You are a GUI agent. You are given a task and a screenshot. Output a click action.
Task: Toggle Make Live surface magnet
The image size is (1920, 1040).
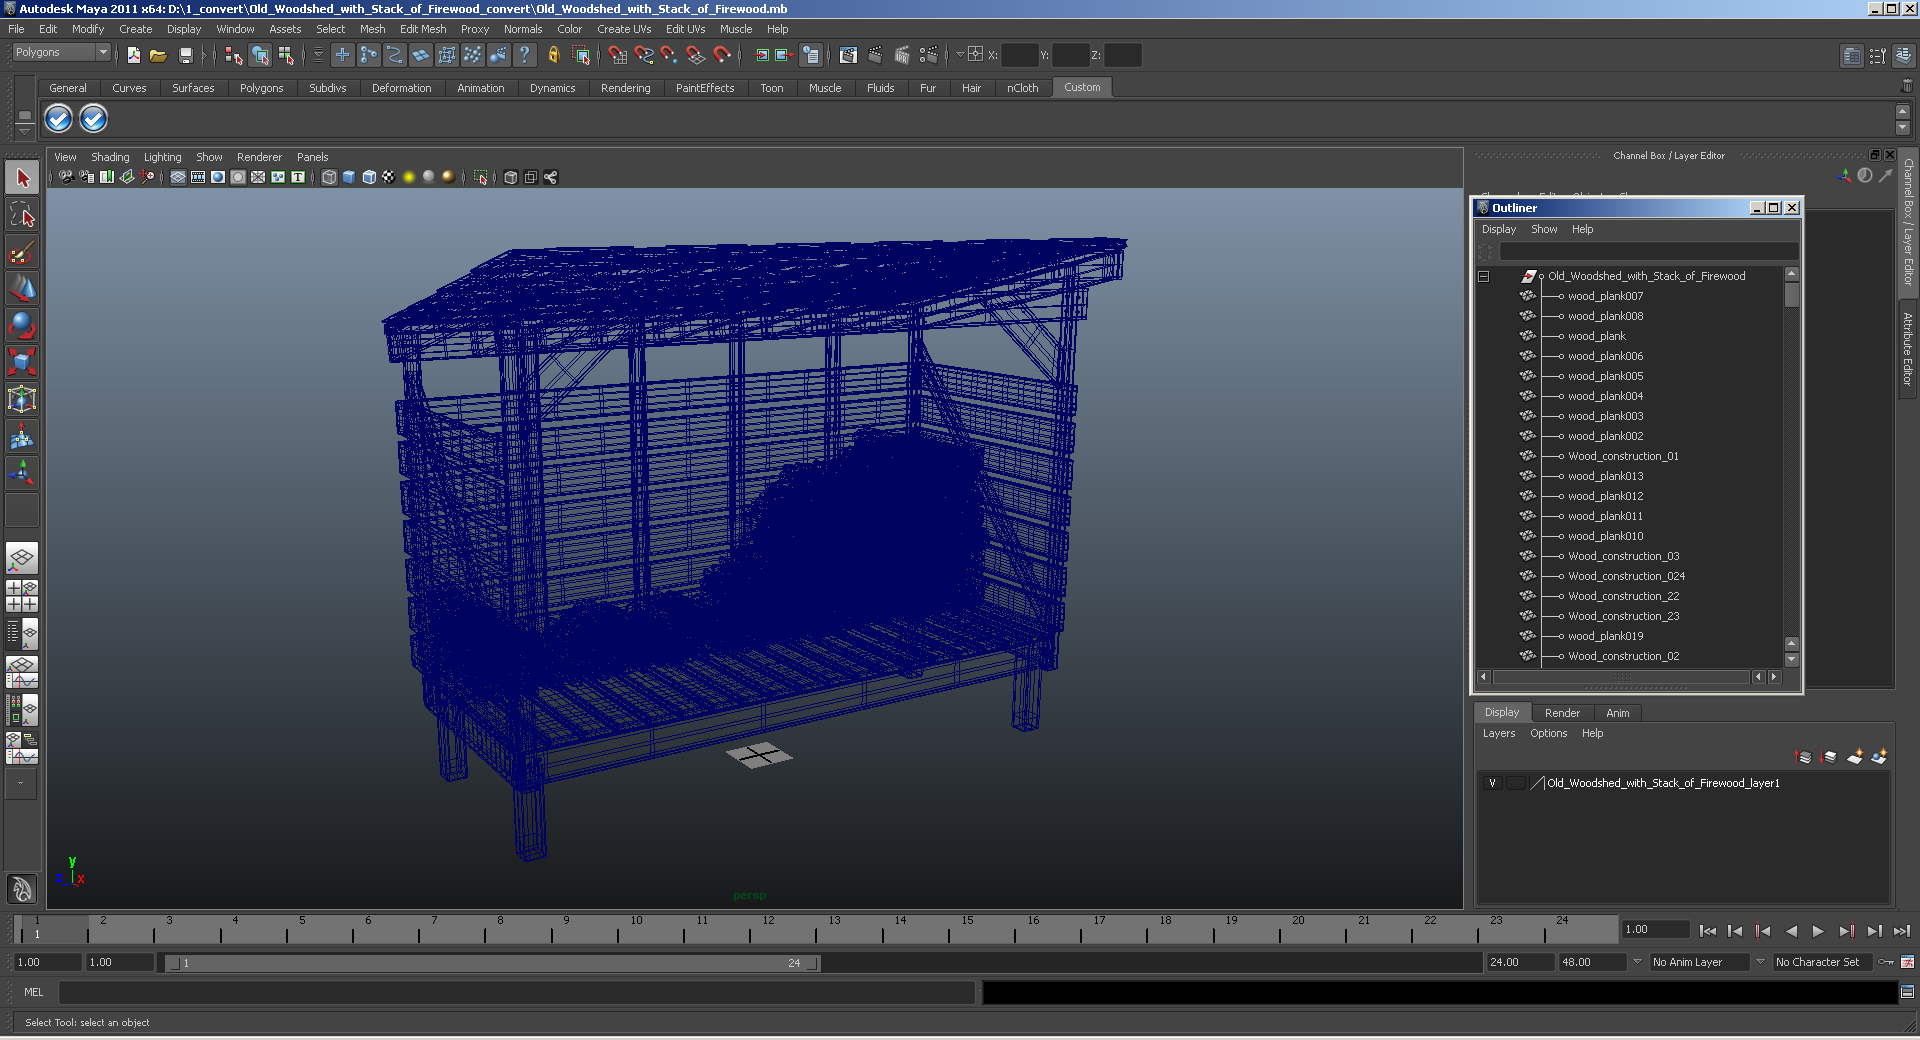[x=722, y=55]
